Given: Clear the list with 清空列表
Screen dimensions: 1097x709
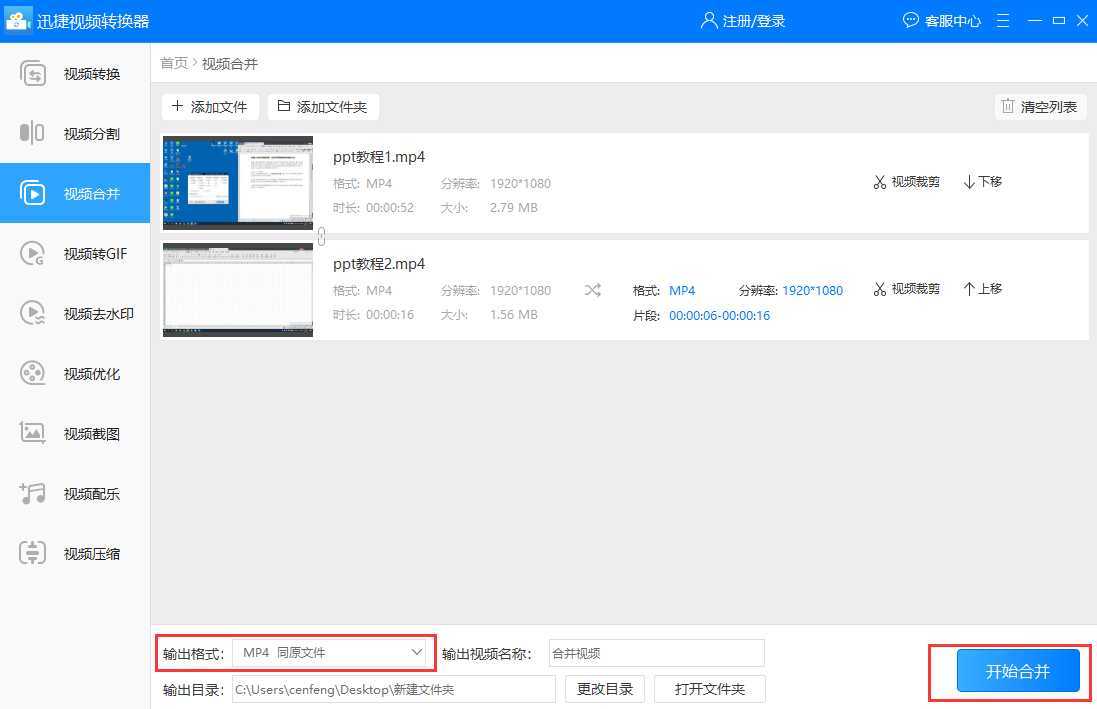Looking at the screenshot, I should (1040, 106).
